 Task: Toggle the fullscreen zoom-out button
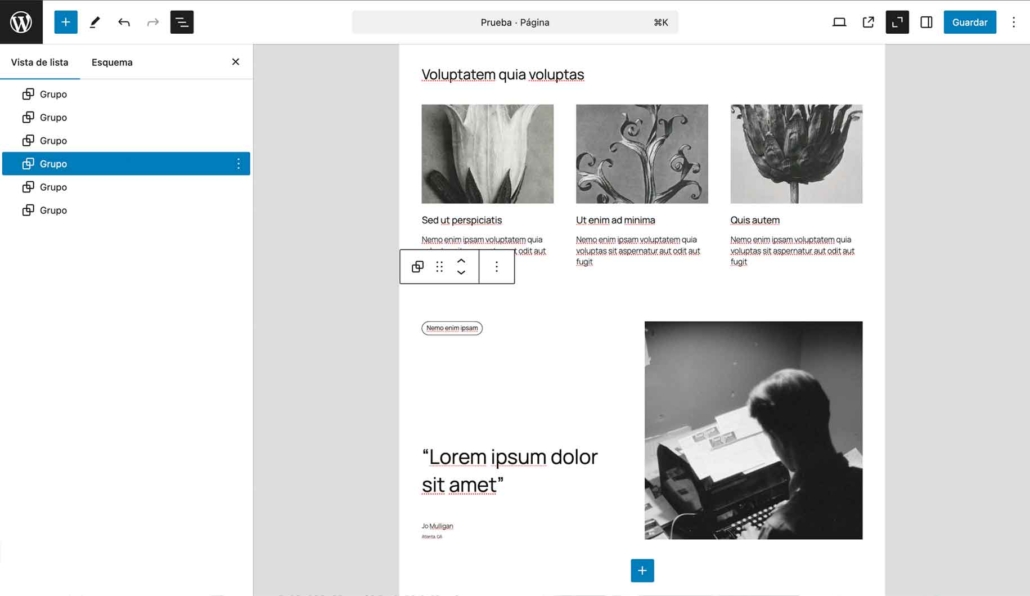pyautogui.click(x=897, y=22)
